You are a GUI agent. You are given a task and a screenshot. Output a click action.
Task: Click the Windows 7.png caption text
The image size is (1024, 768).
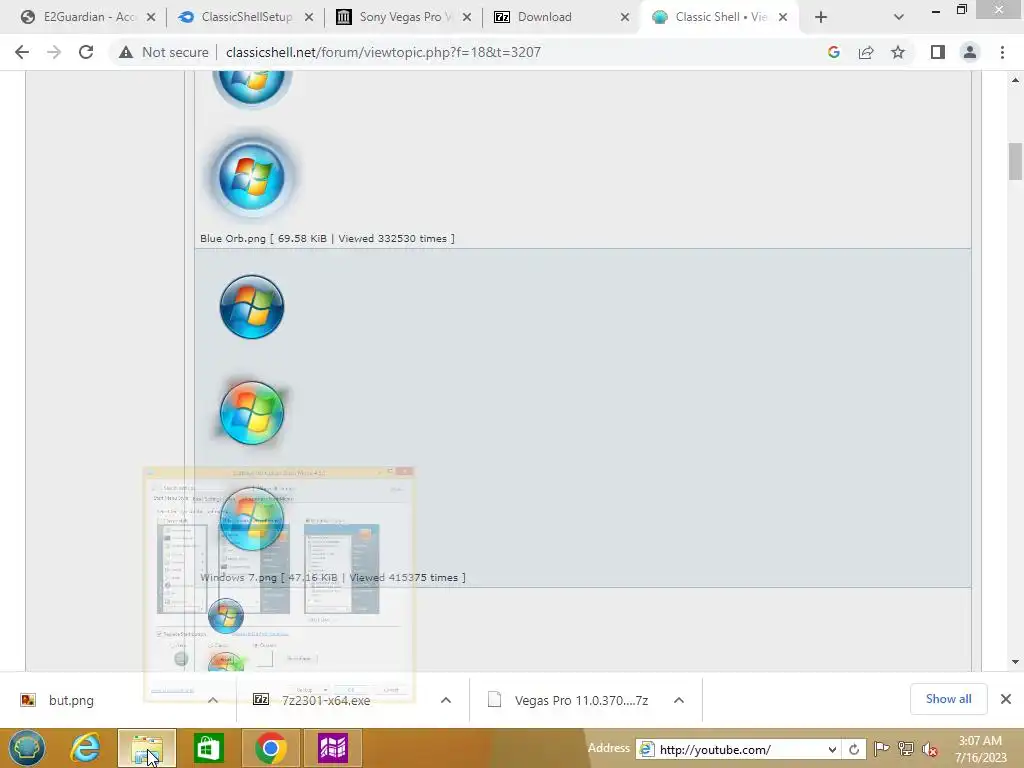pyautogui.click(x=333, y=577)
